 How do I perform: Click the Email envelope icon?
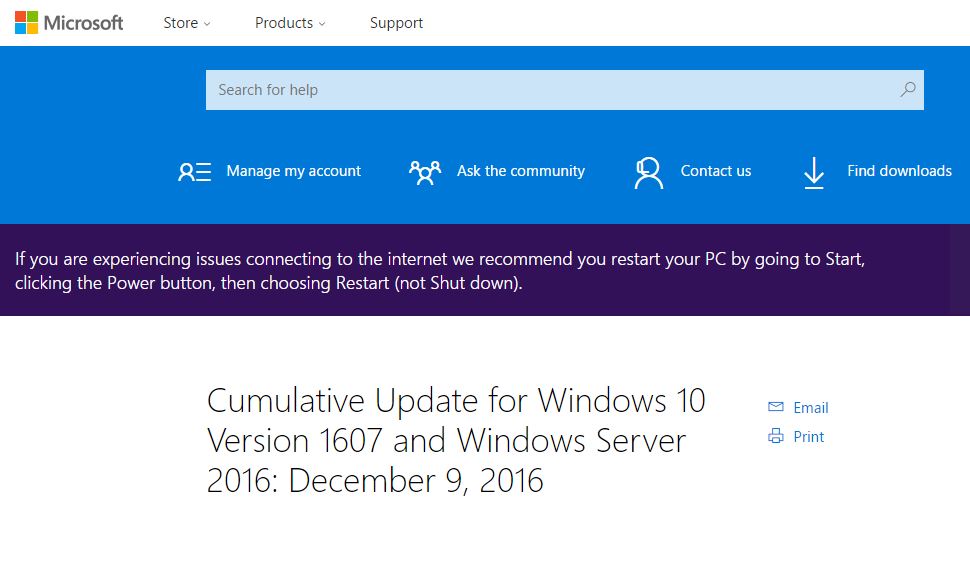click(775, 407)
